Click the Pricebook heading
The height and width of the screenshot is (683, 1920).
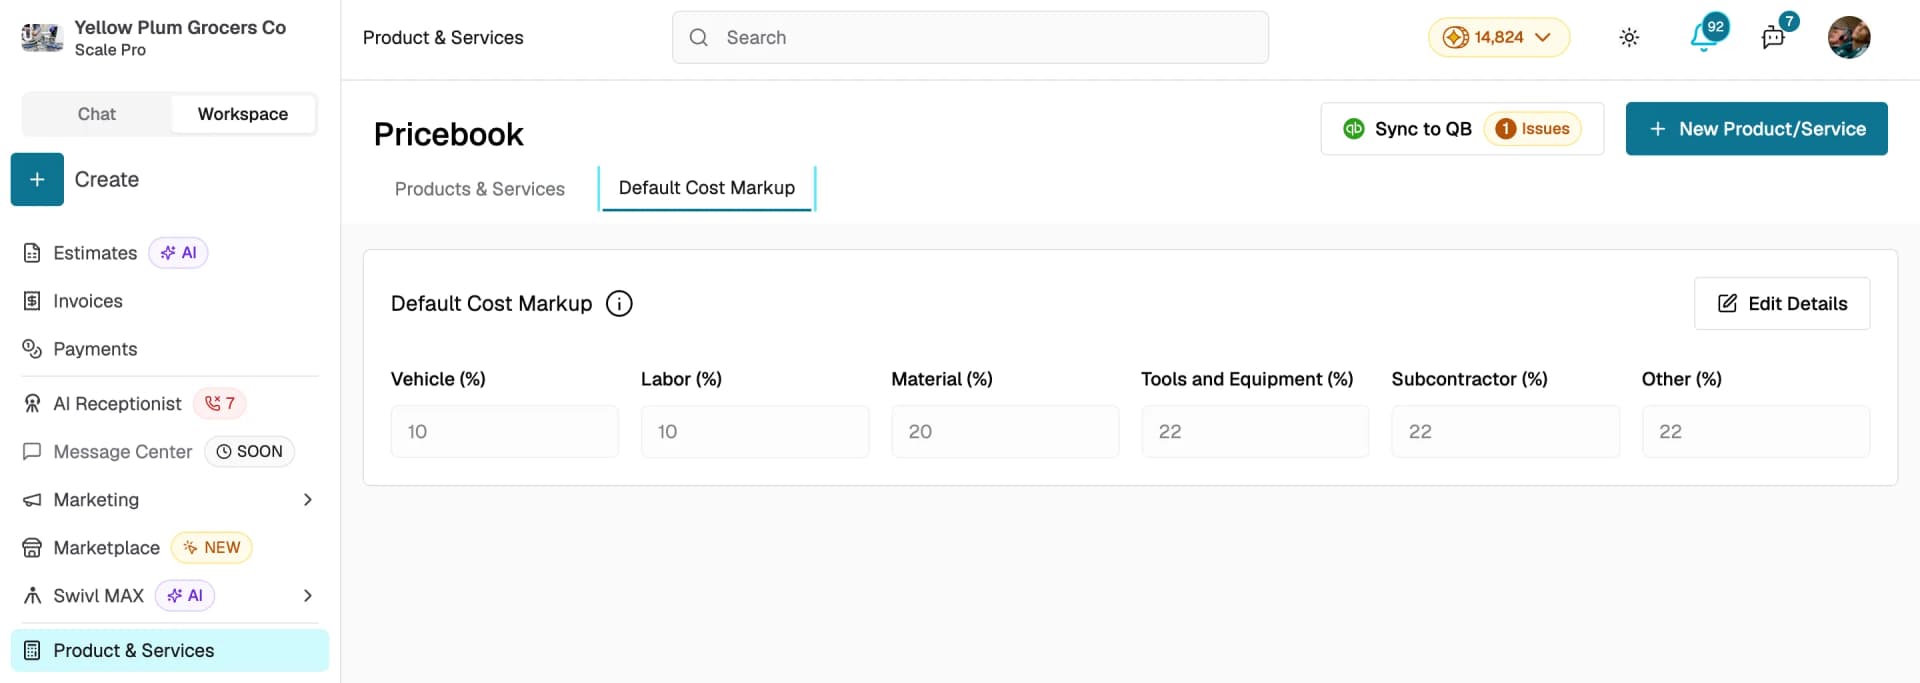(448, 135)
